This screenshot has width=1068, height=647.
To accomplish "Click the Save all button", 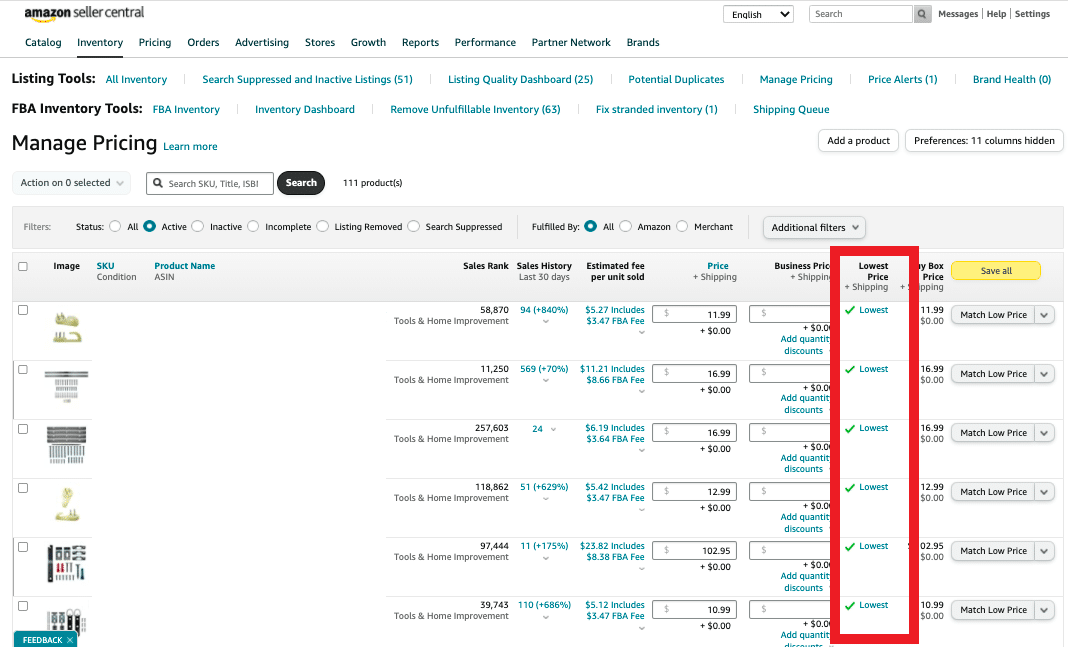I will coord(996,271).
